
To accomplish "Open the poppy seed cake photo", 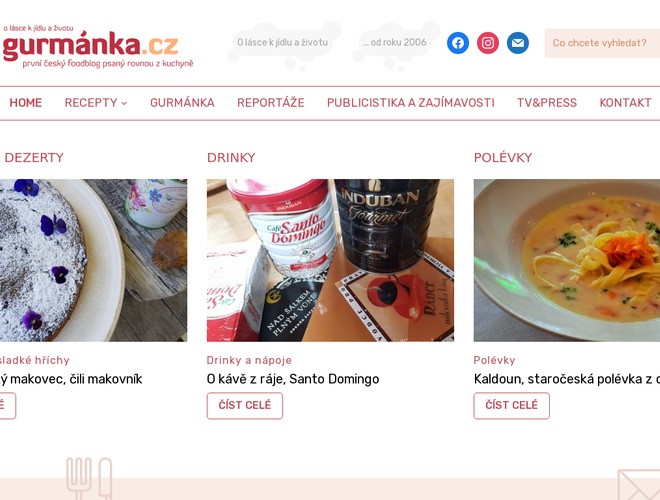I will tap(93, 260).
